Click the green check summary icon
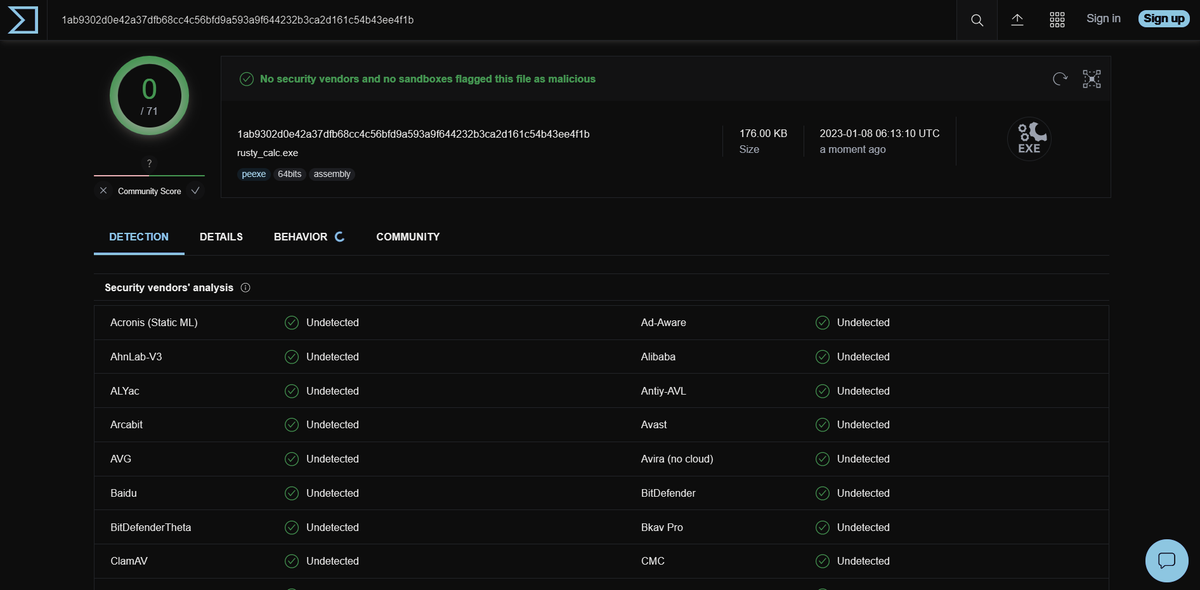Screen dimensions: 1200x590 point(246,79)
